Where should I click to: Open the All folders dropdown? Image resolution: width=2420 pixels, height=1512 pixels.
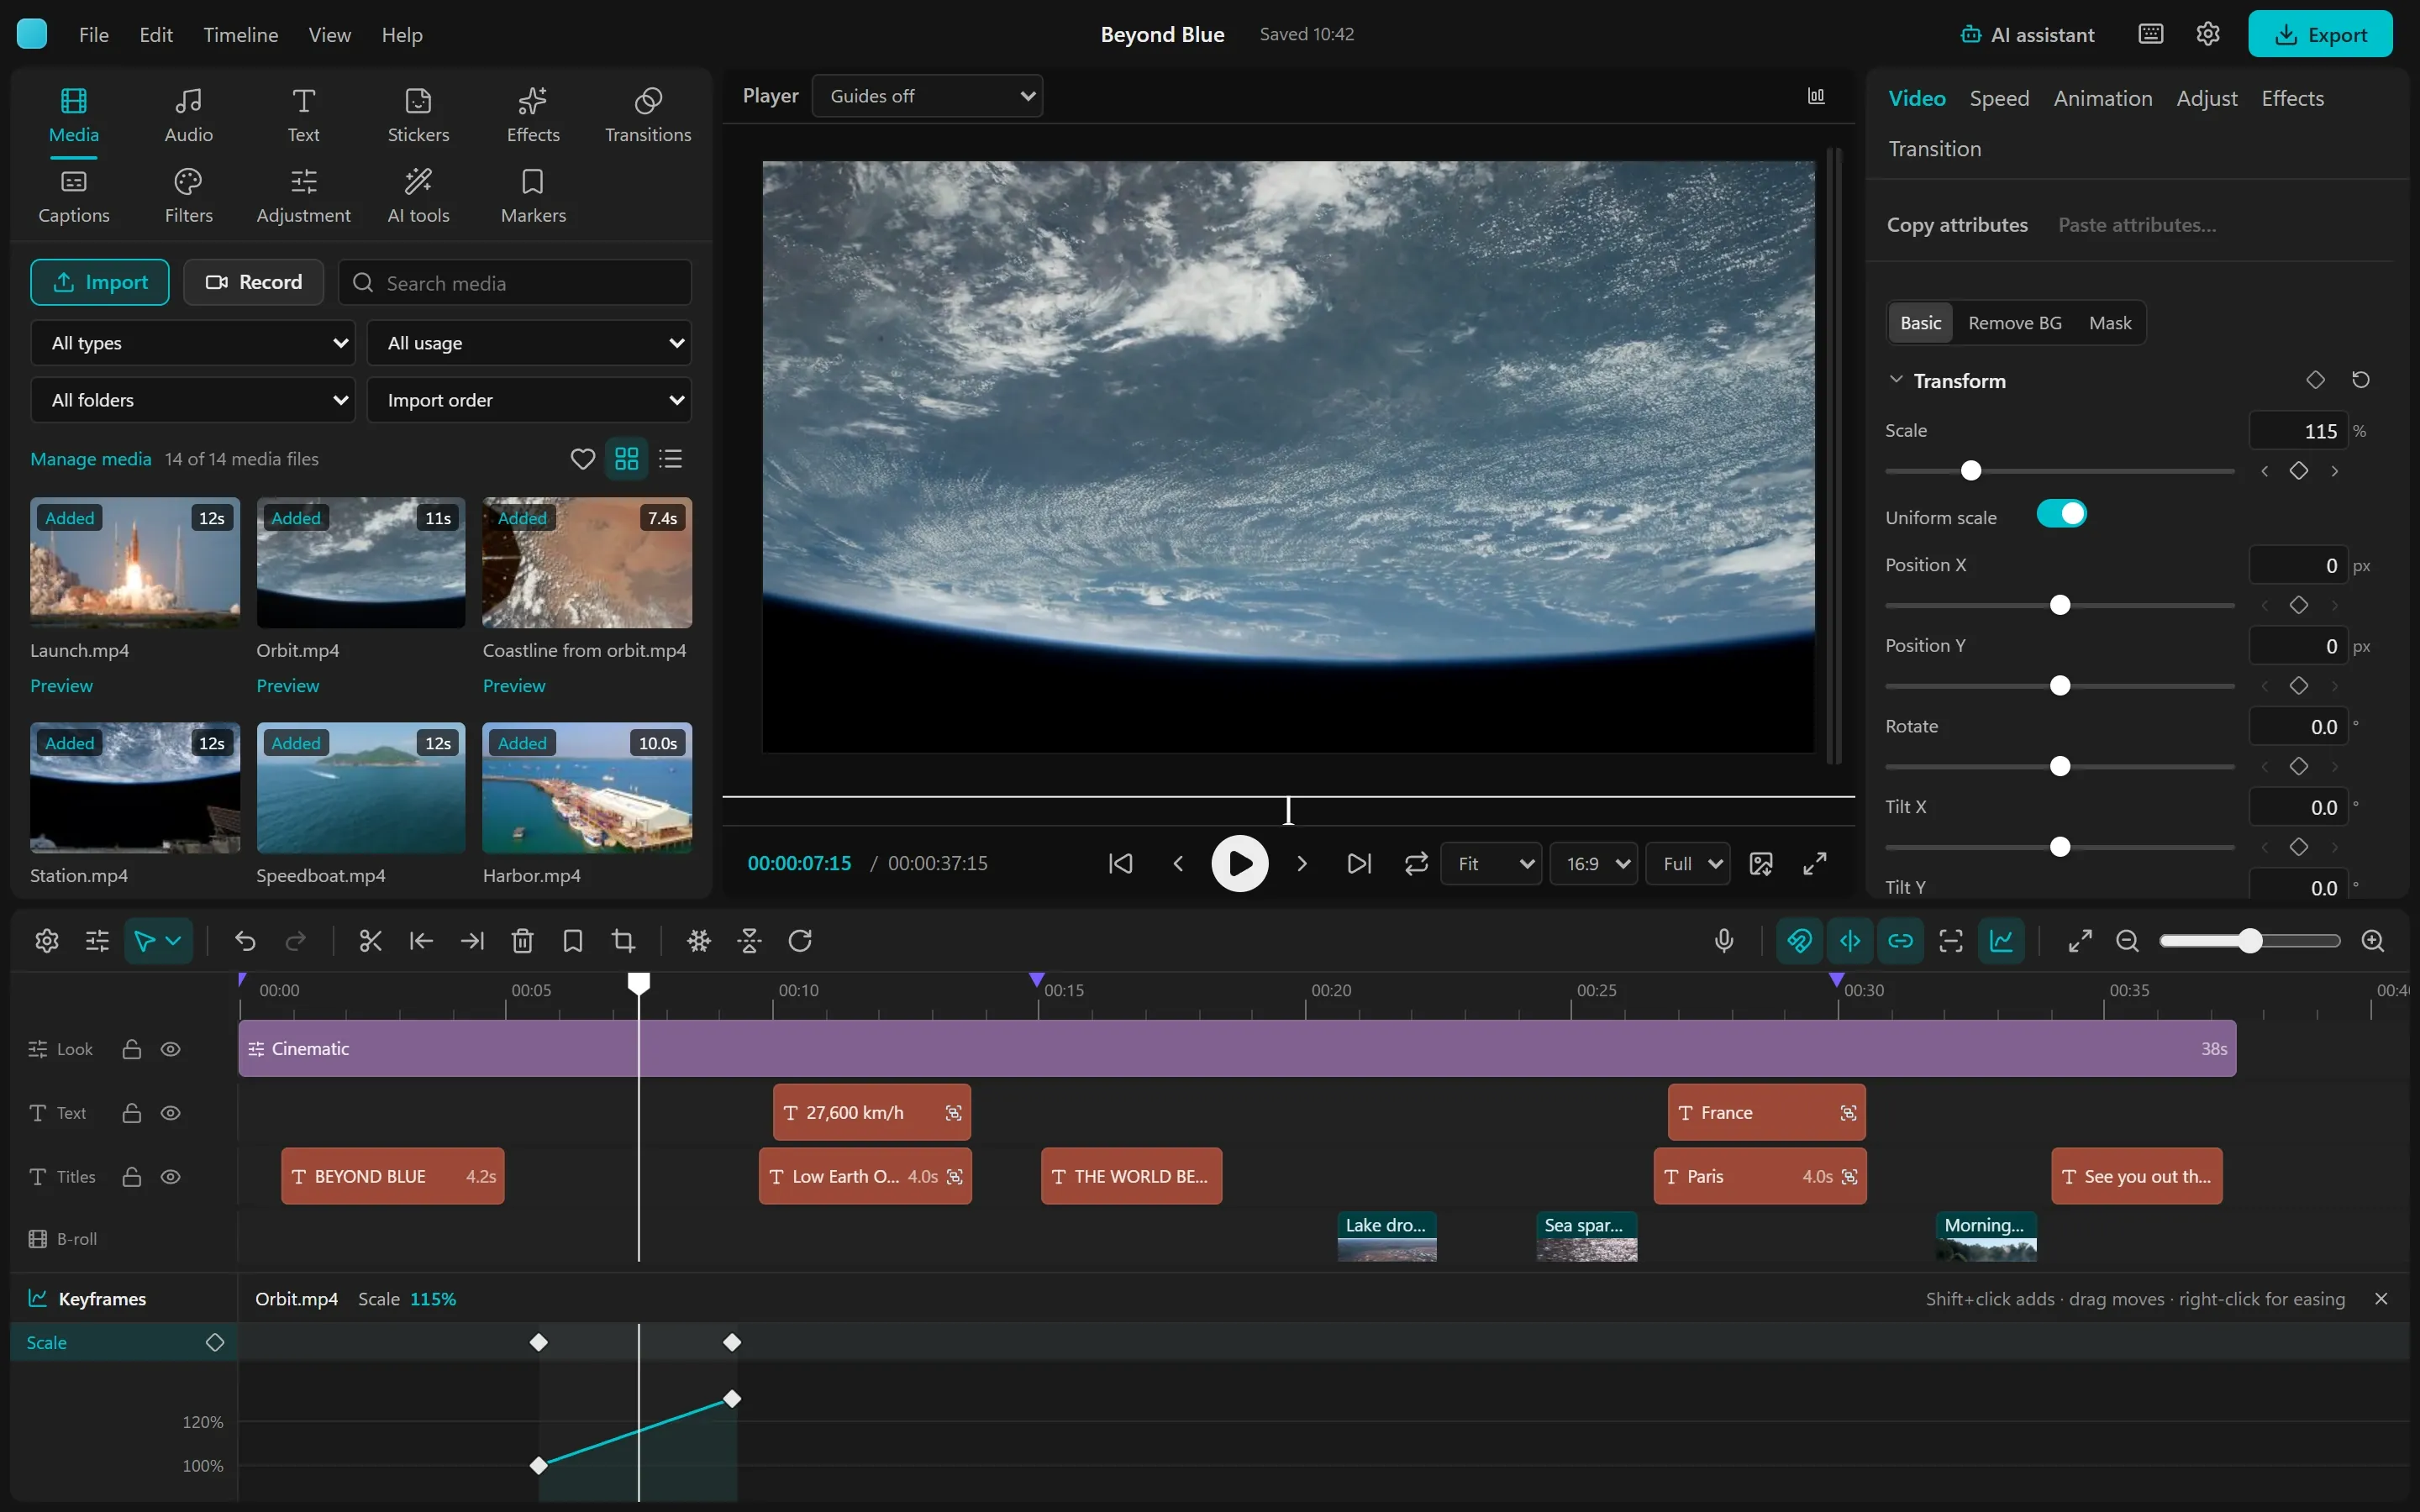pos(193,400)
